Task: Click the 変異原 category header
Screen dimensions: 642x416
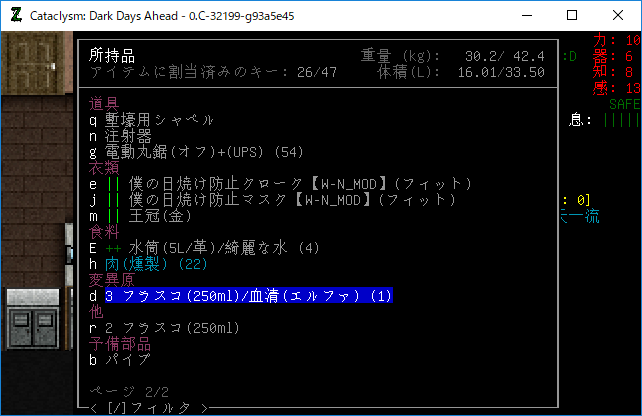Action: 112,280
